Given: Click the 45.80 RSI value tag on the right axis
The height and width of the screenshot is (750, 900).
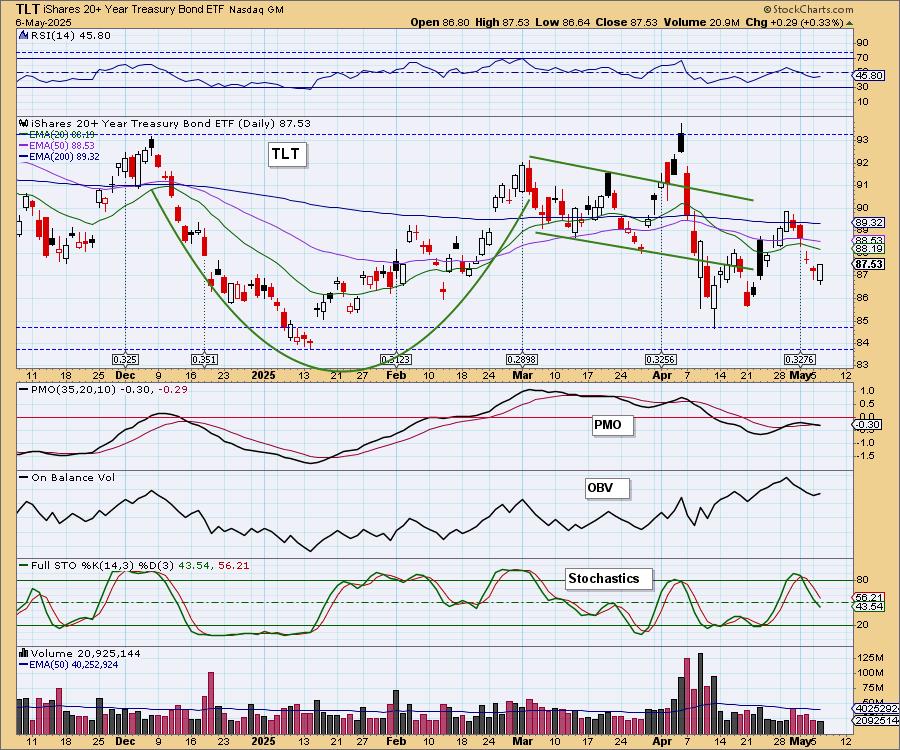Looking at the screenshot, I should pos(868,76).
